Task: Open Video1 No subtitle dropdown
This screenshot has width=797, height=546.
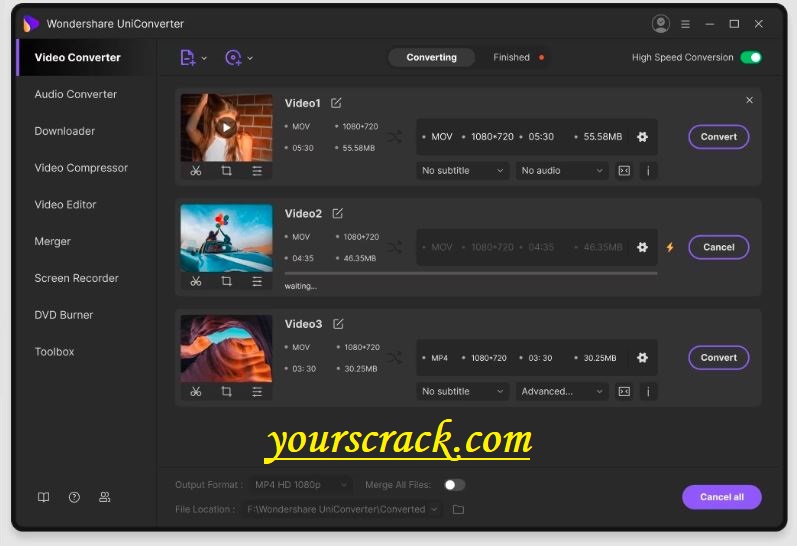Action: click(462, 171)
